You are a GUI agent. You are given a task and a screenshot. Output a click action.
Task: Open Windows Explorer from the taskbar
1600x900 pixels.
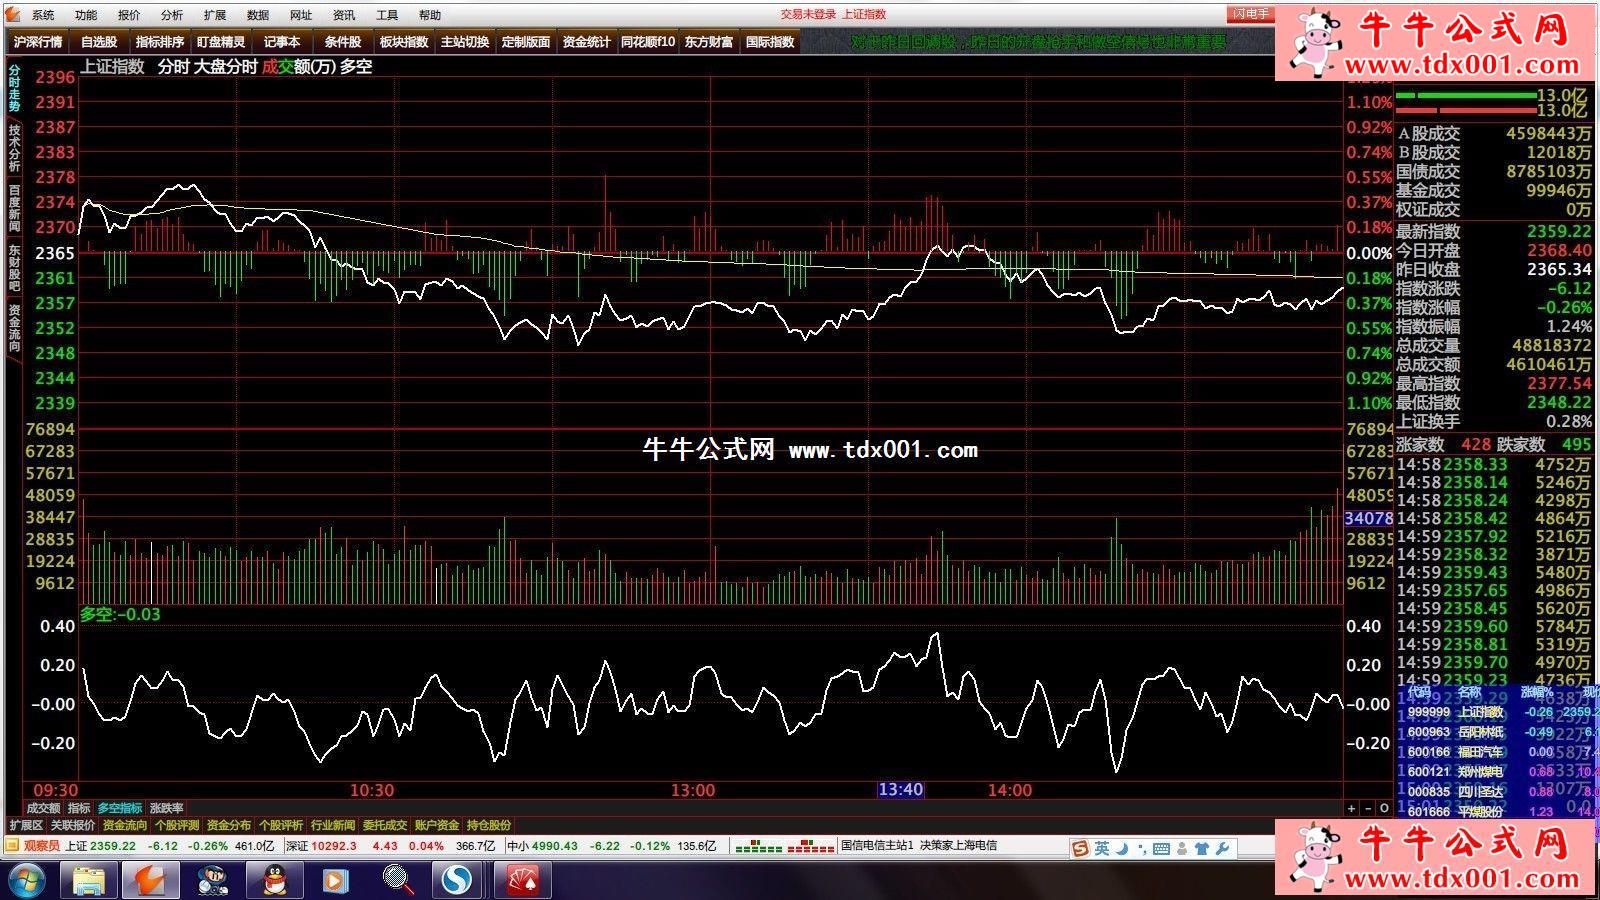click(x=88, y=880)
